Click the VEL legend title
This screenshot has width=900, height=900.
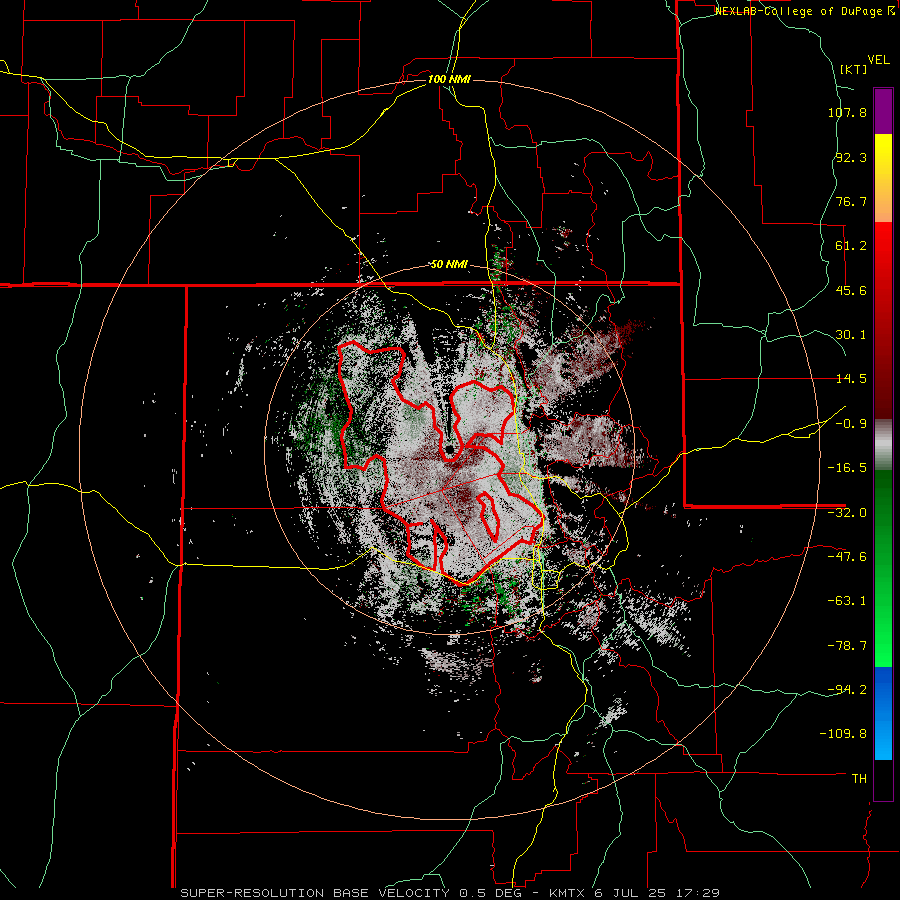(878, 60)
